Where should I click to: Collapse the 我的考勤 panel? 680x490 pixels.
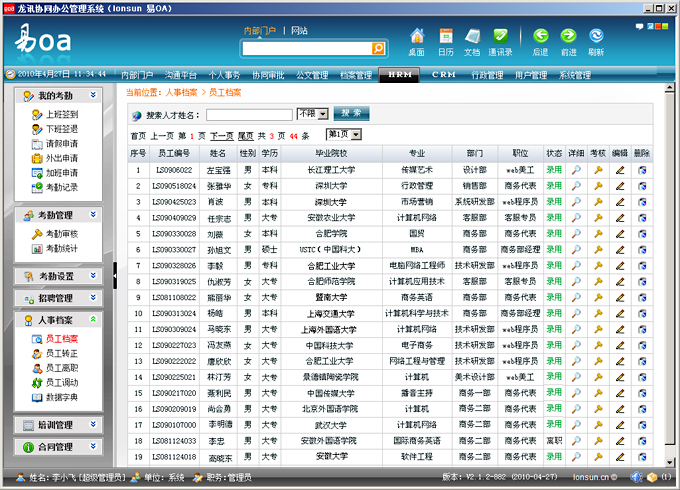(x=93, y=95)
